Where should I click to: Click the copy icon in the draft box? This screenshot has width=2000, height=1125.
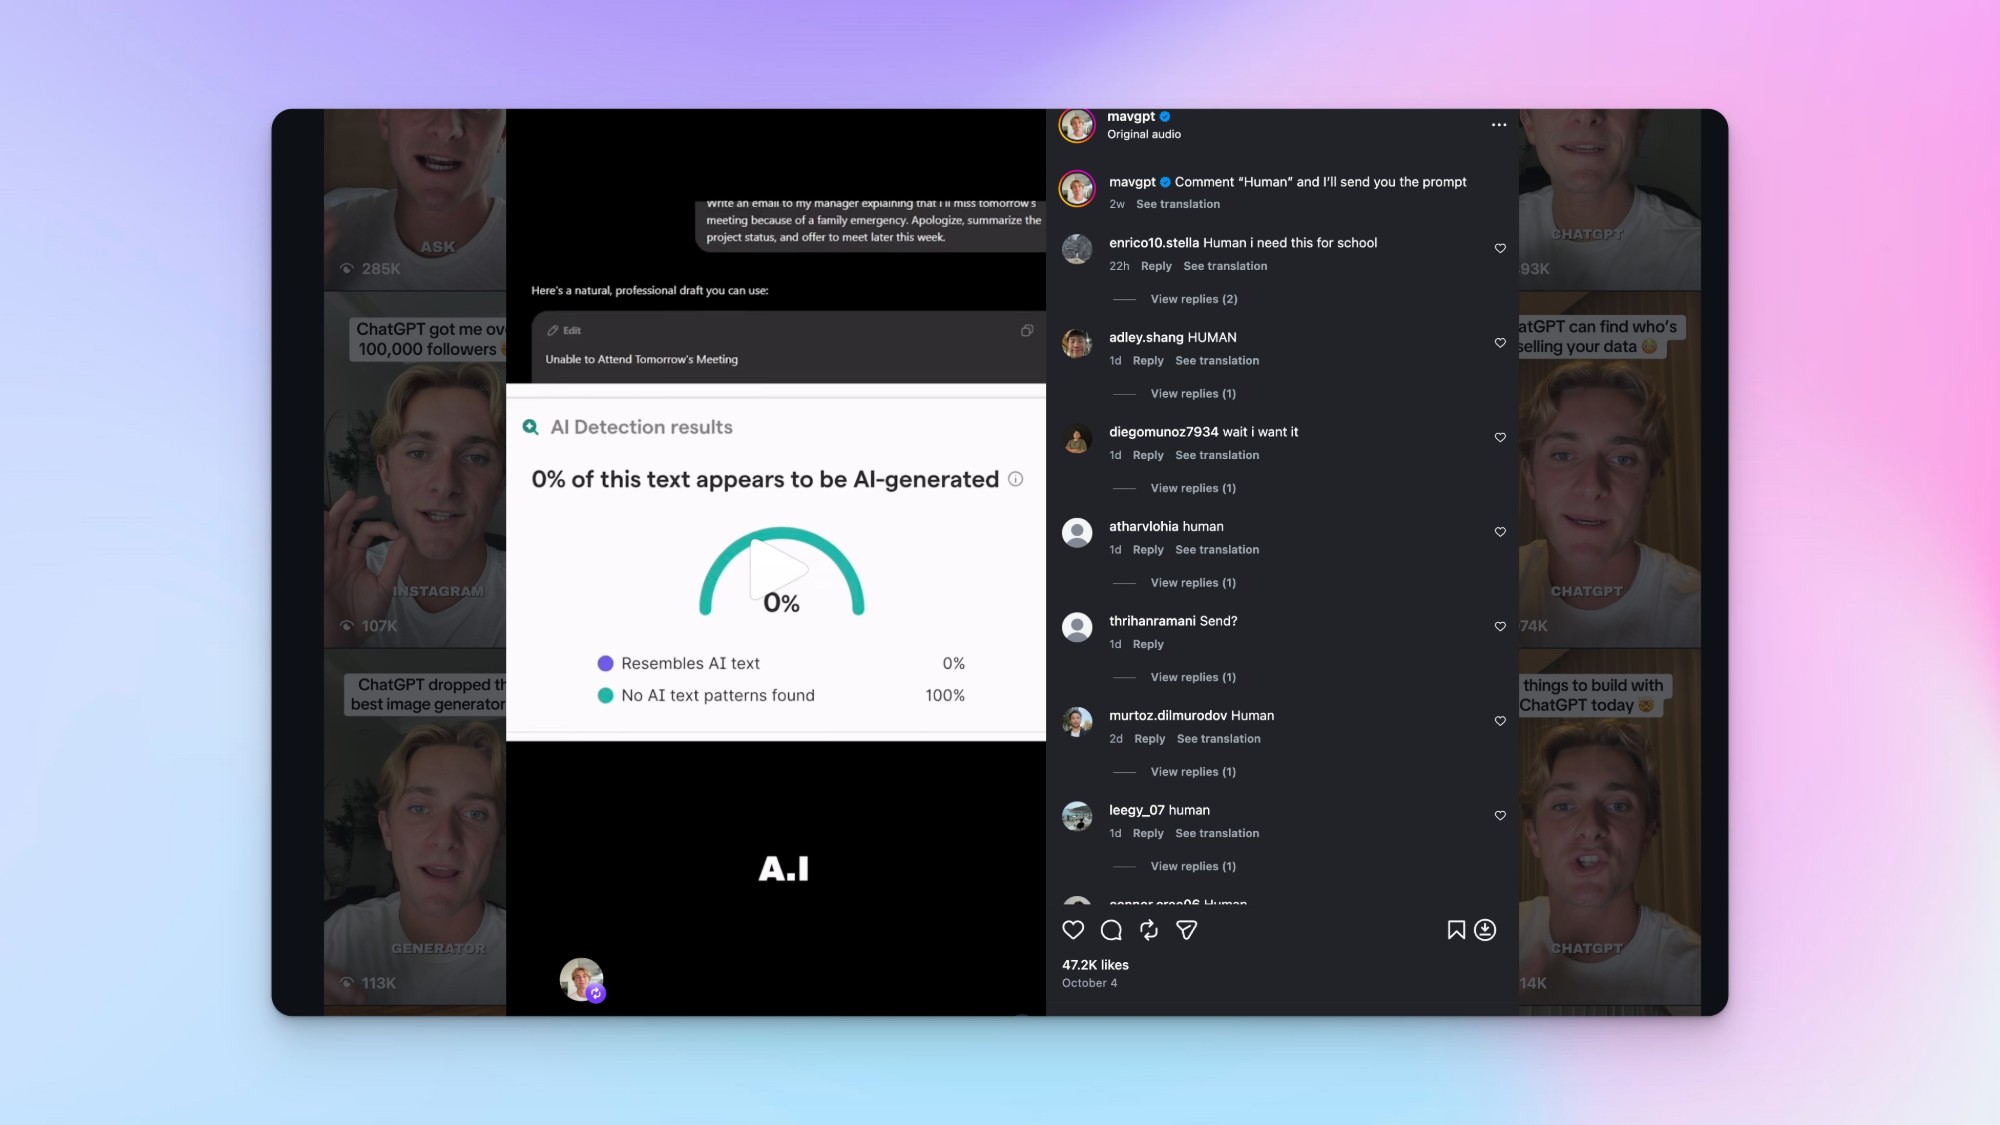(x=1027, y=331)
